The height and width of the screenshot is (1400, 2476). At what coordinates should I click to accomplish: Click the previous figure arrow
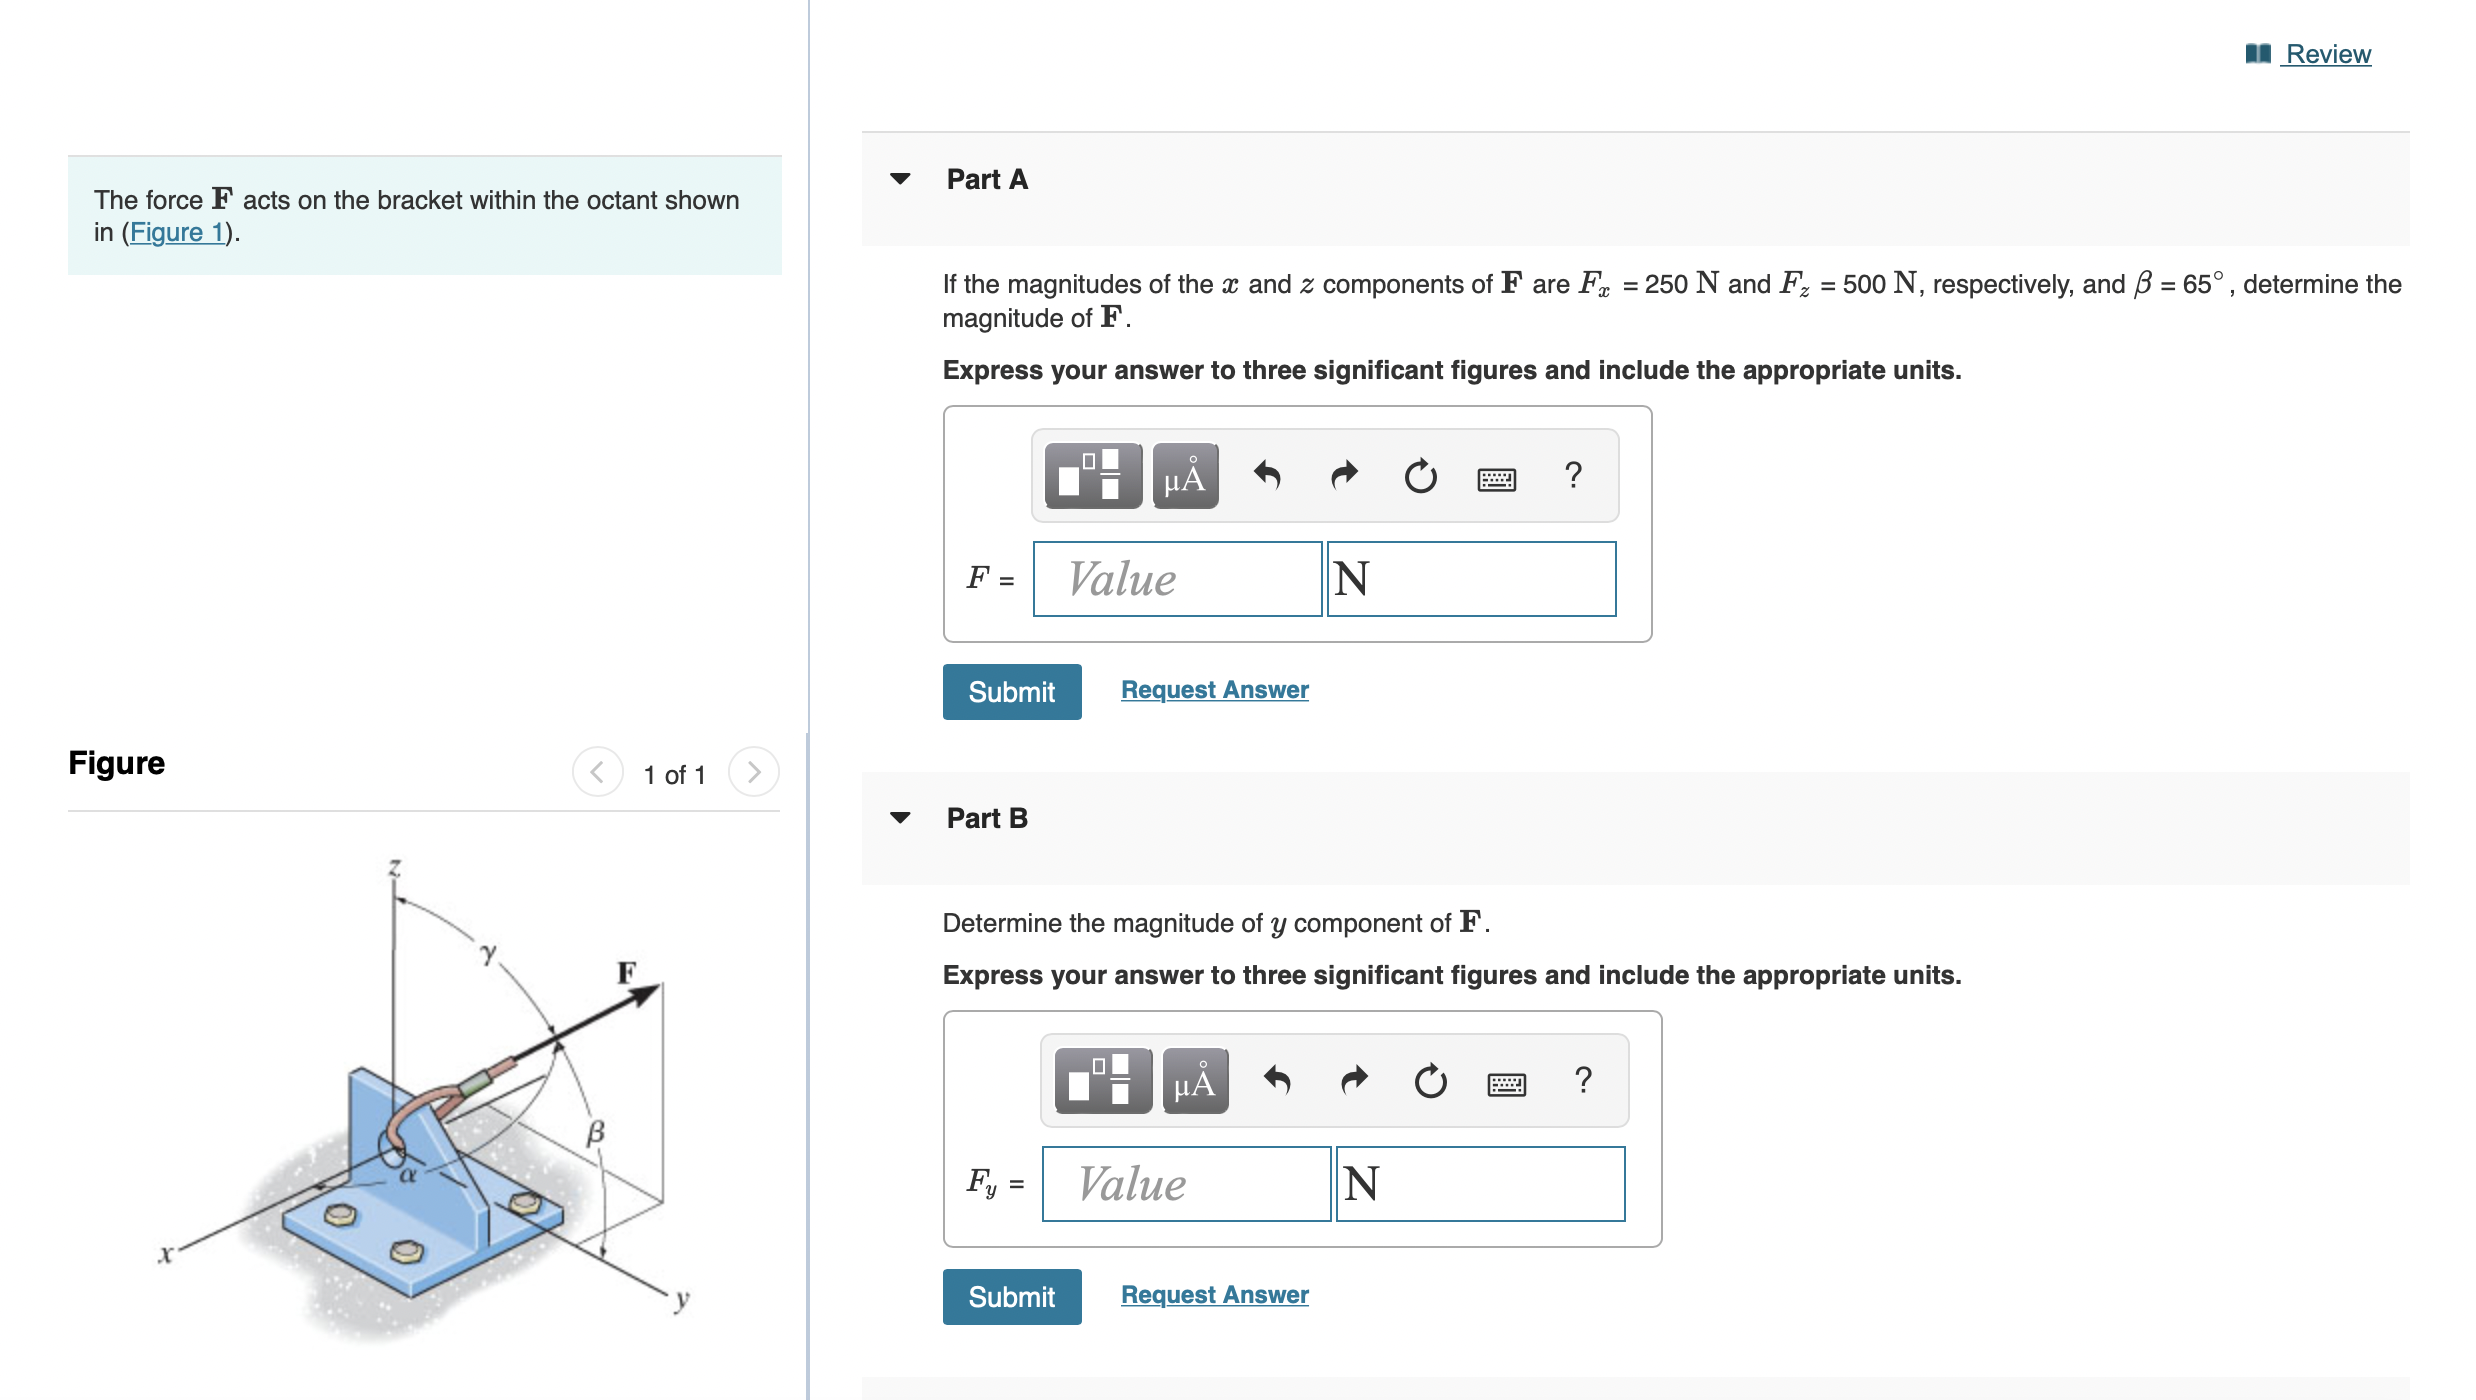pyautogui.click(x=596, y=771)
